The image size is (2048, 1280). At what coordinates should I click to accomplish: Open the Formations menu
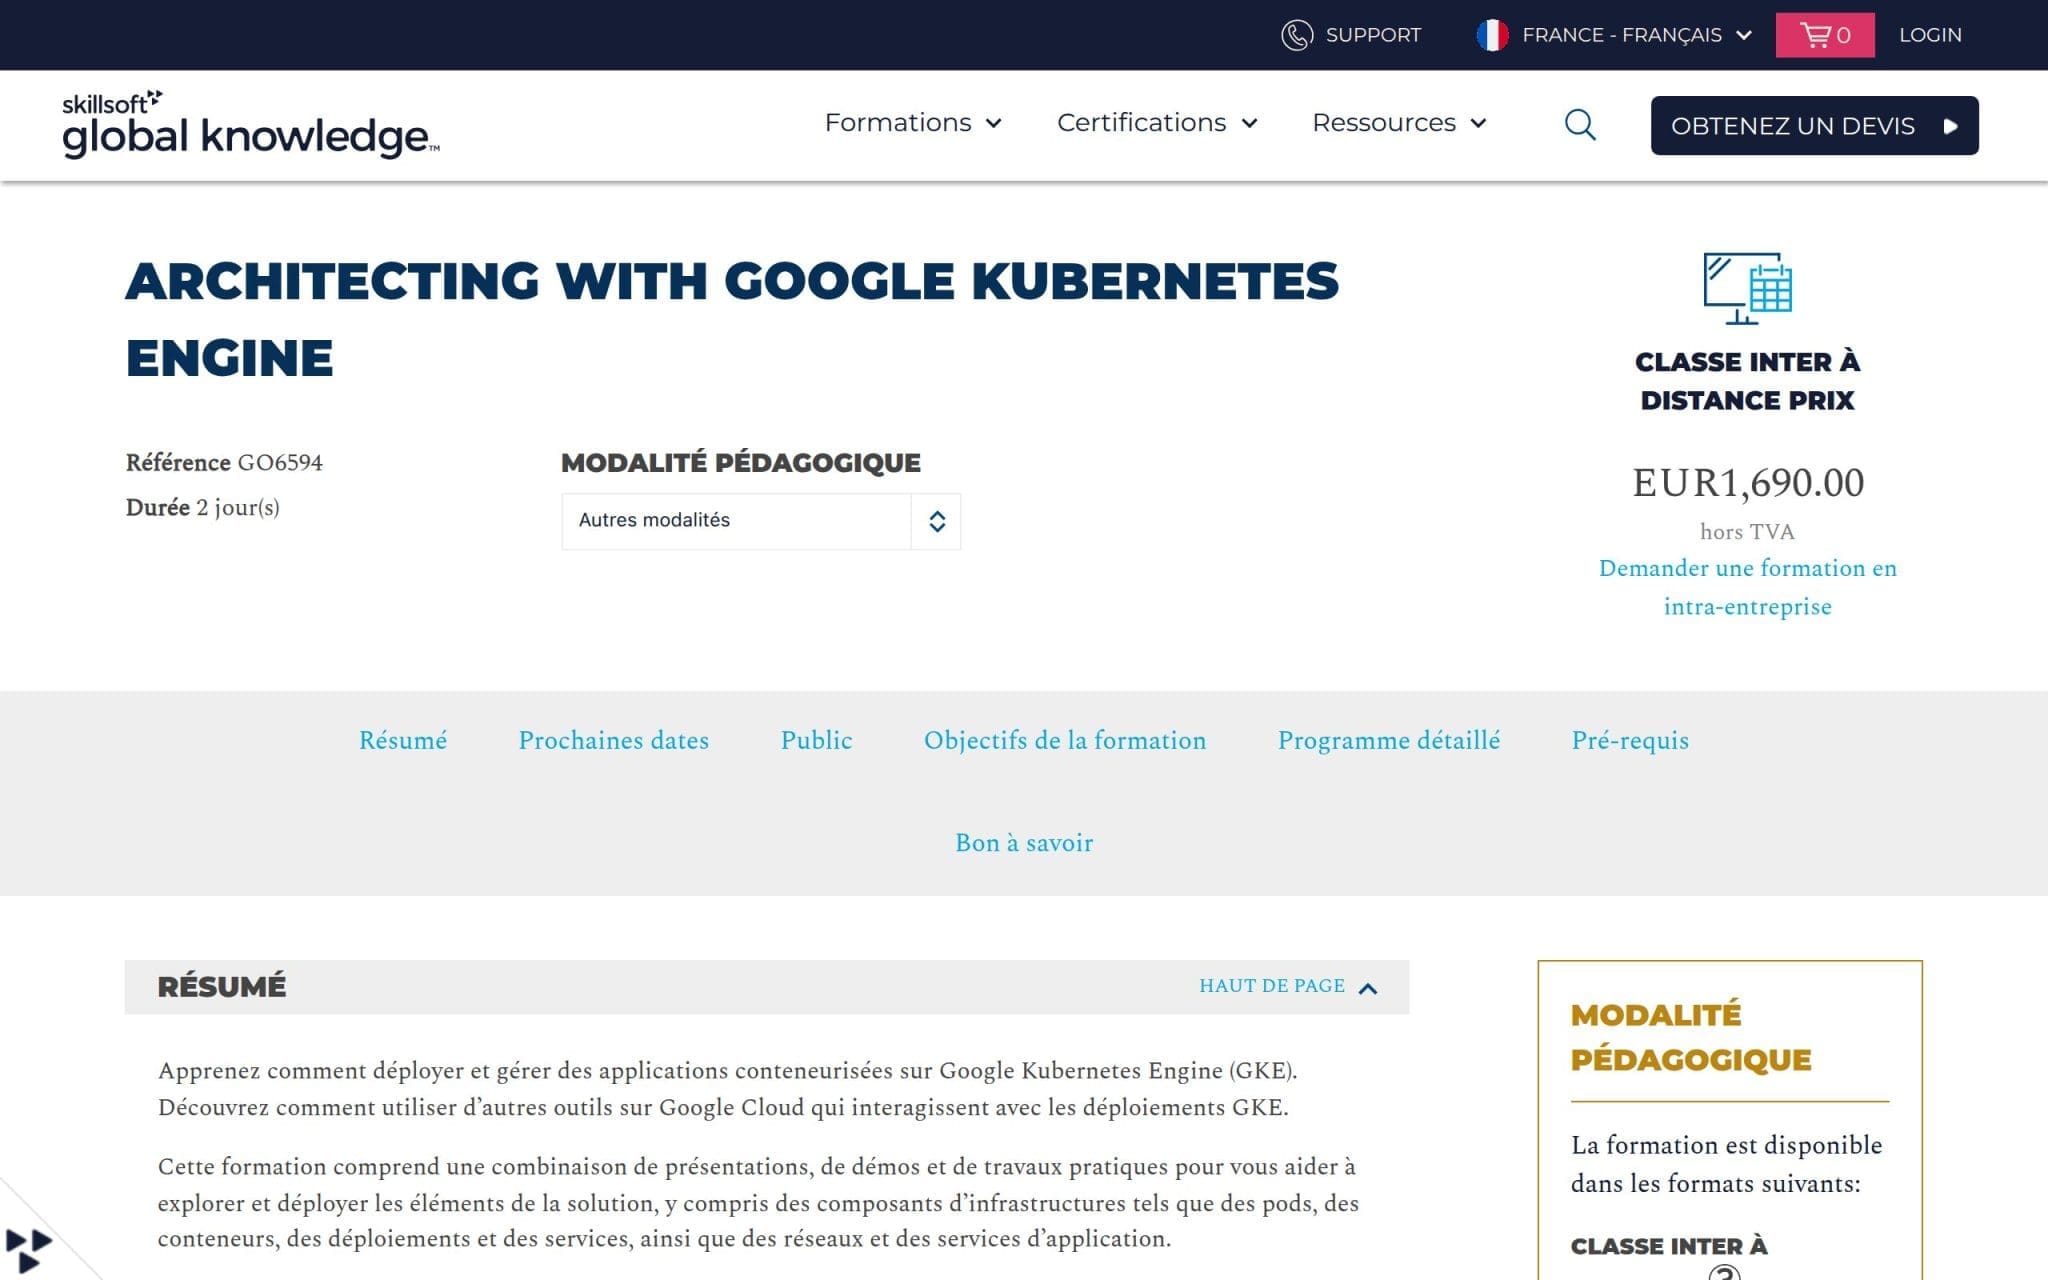912,123
